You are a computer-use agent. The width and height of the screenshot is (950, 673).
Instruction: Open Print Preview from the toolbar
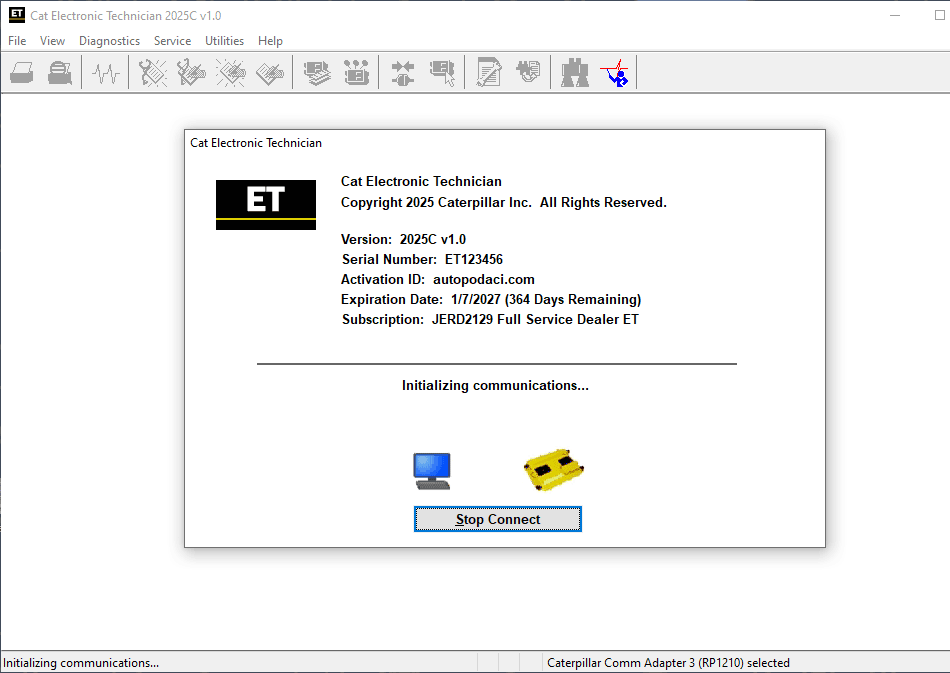click(x=61, y=73)
